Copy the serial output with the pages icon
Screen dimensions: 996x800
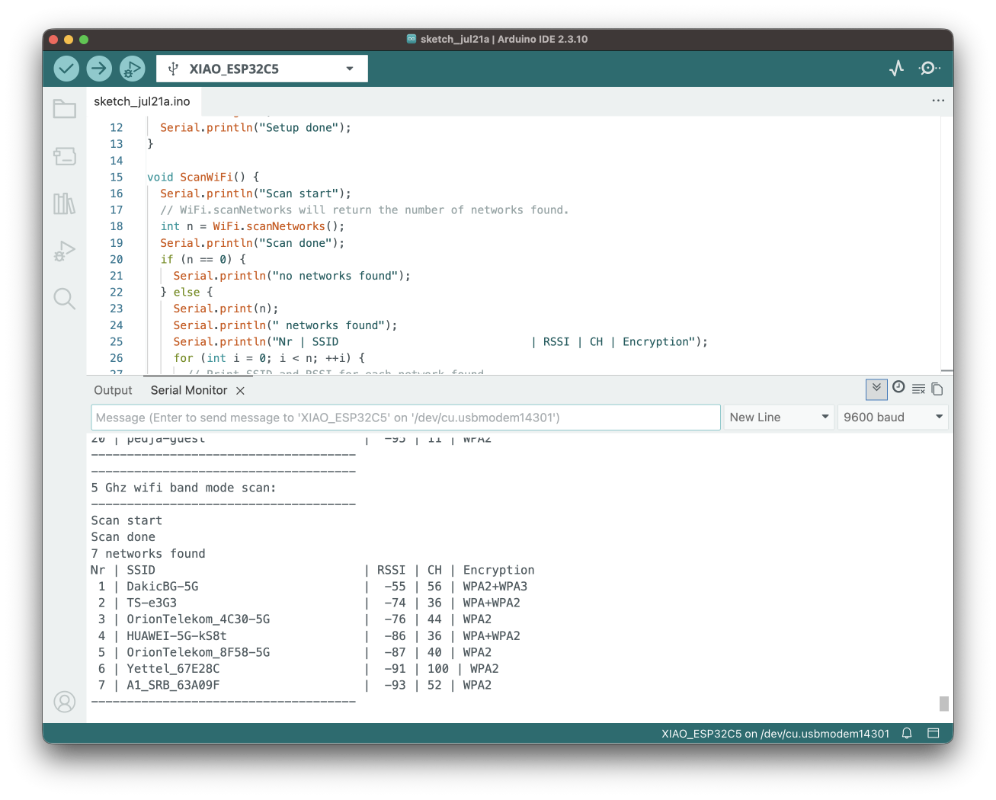click(x=937, y=388)
